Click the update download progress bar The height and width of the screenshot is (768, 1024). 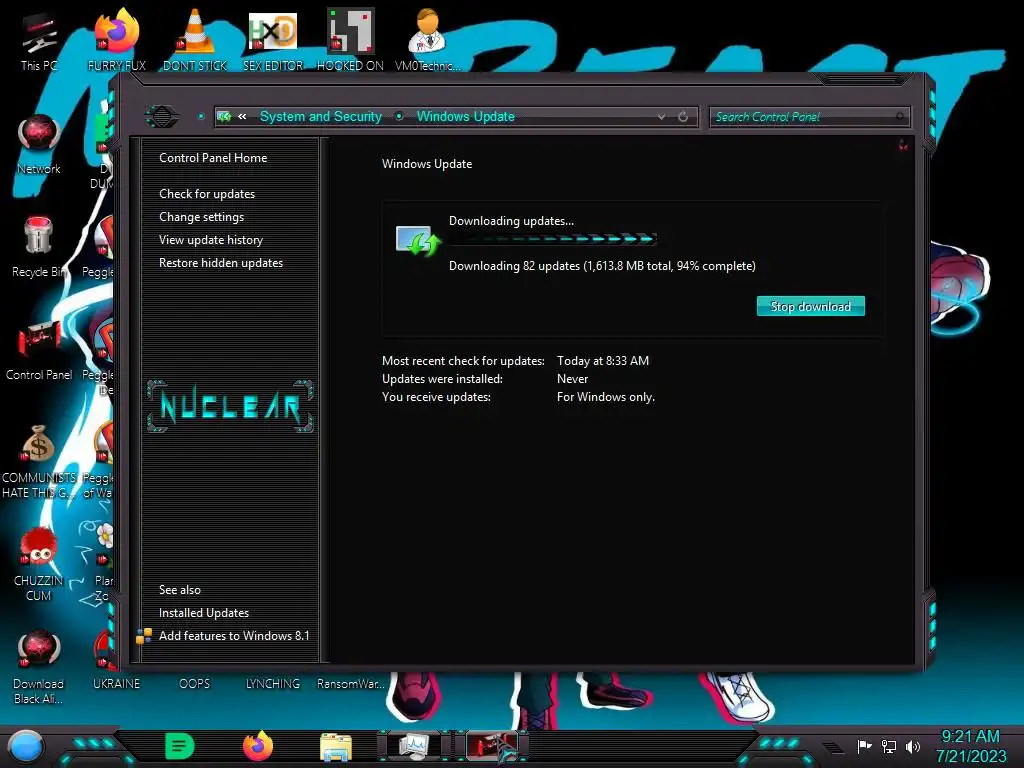pos(552,239)
